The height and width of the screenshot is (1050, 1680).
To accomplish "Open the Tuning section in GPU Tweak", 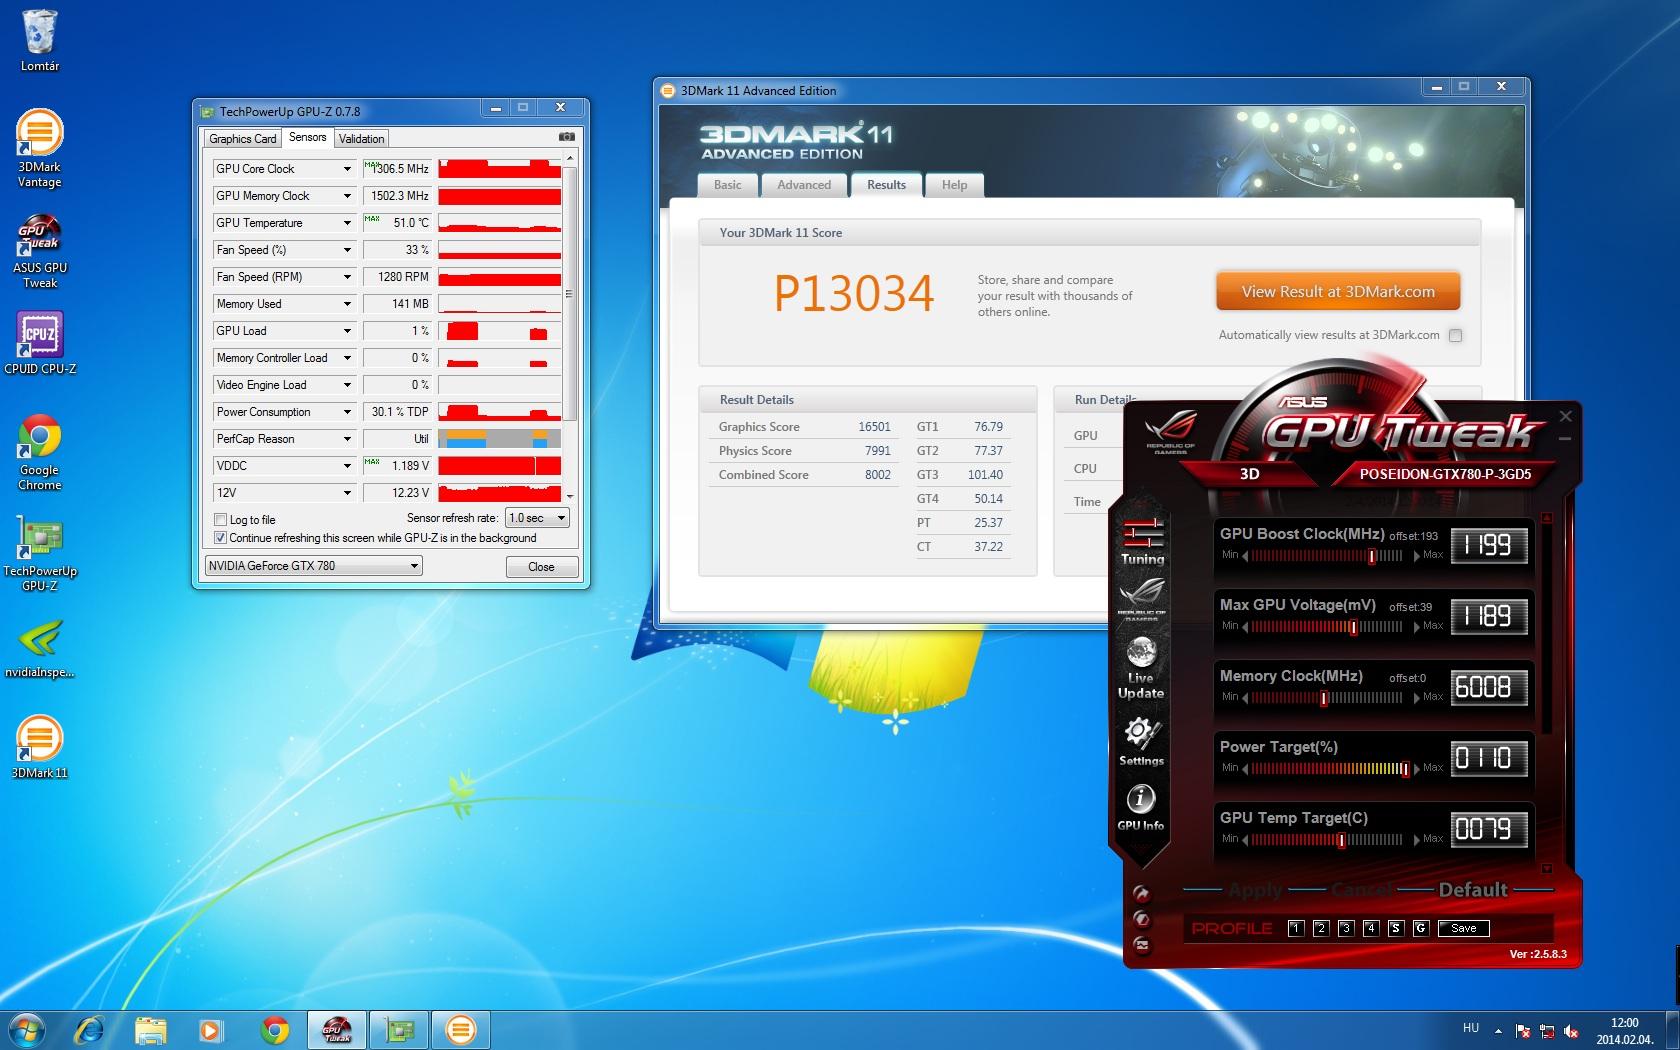I will tap(1142, 544).
